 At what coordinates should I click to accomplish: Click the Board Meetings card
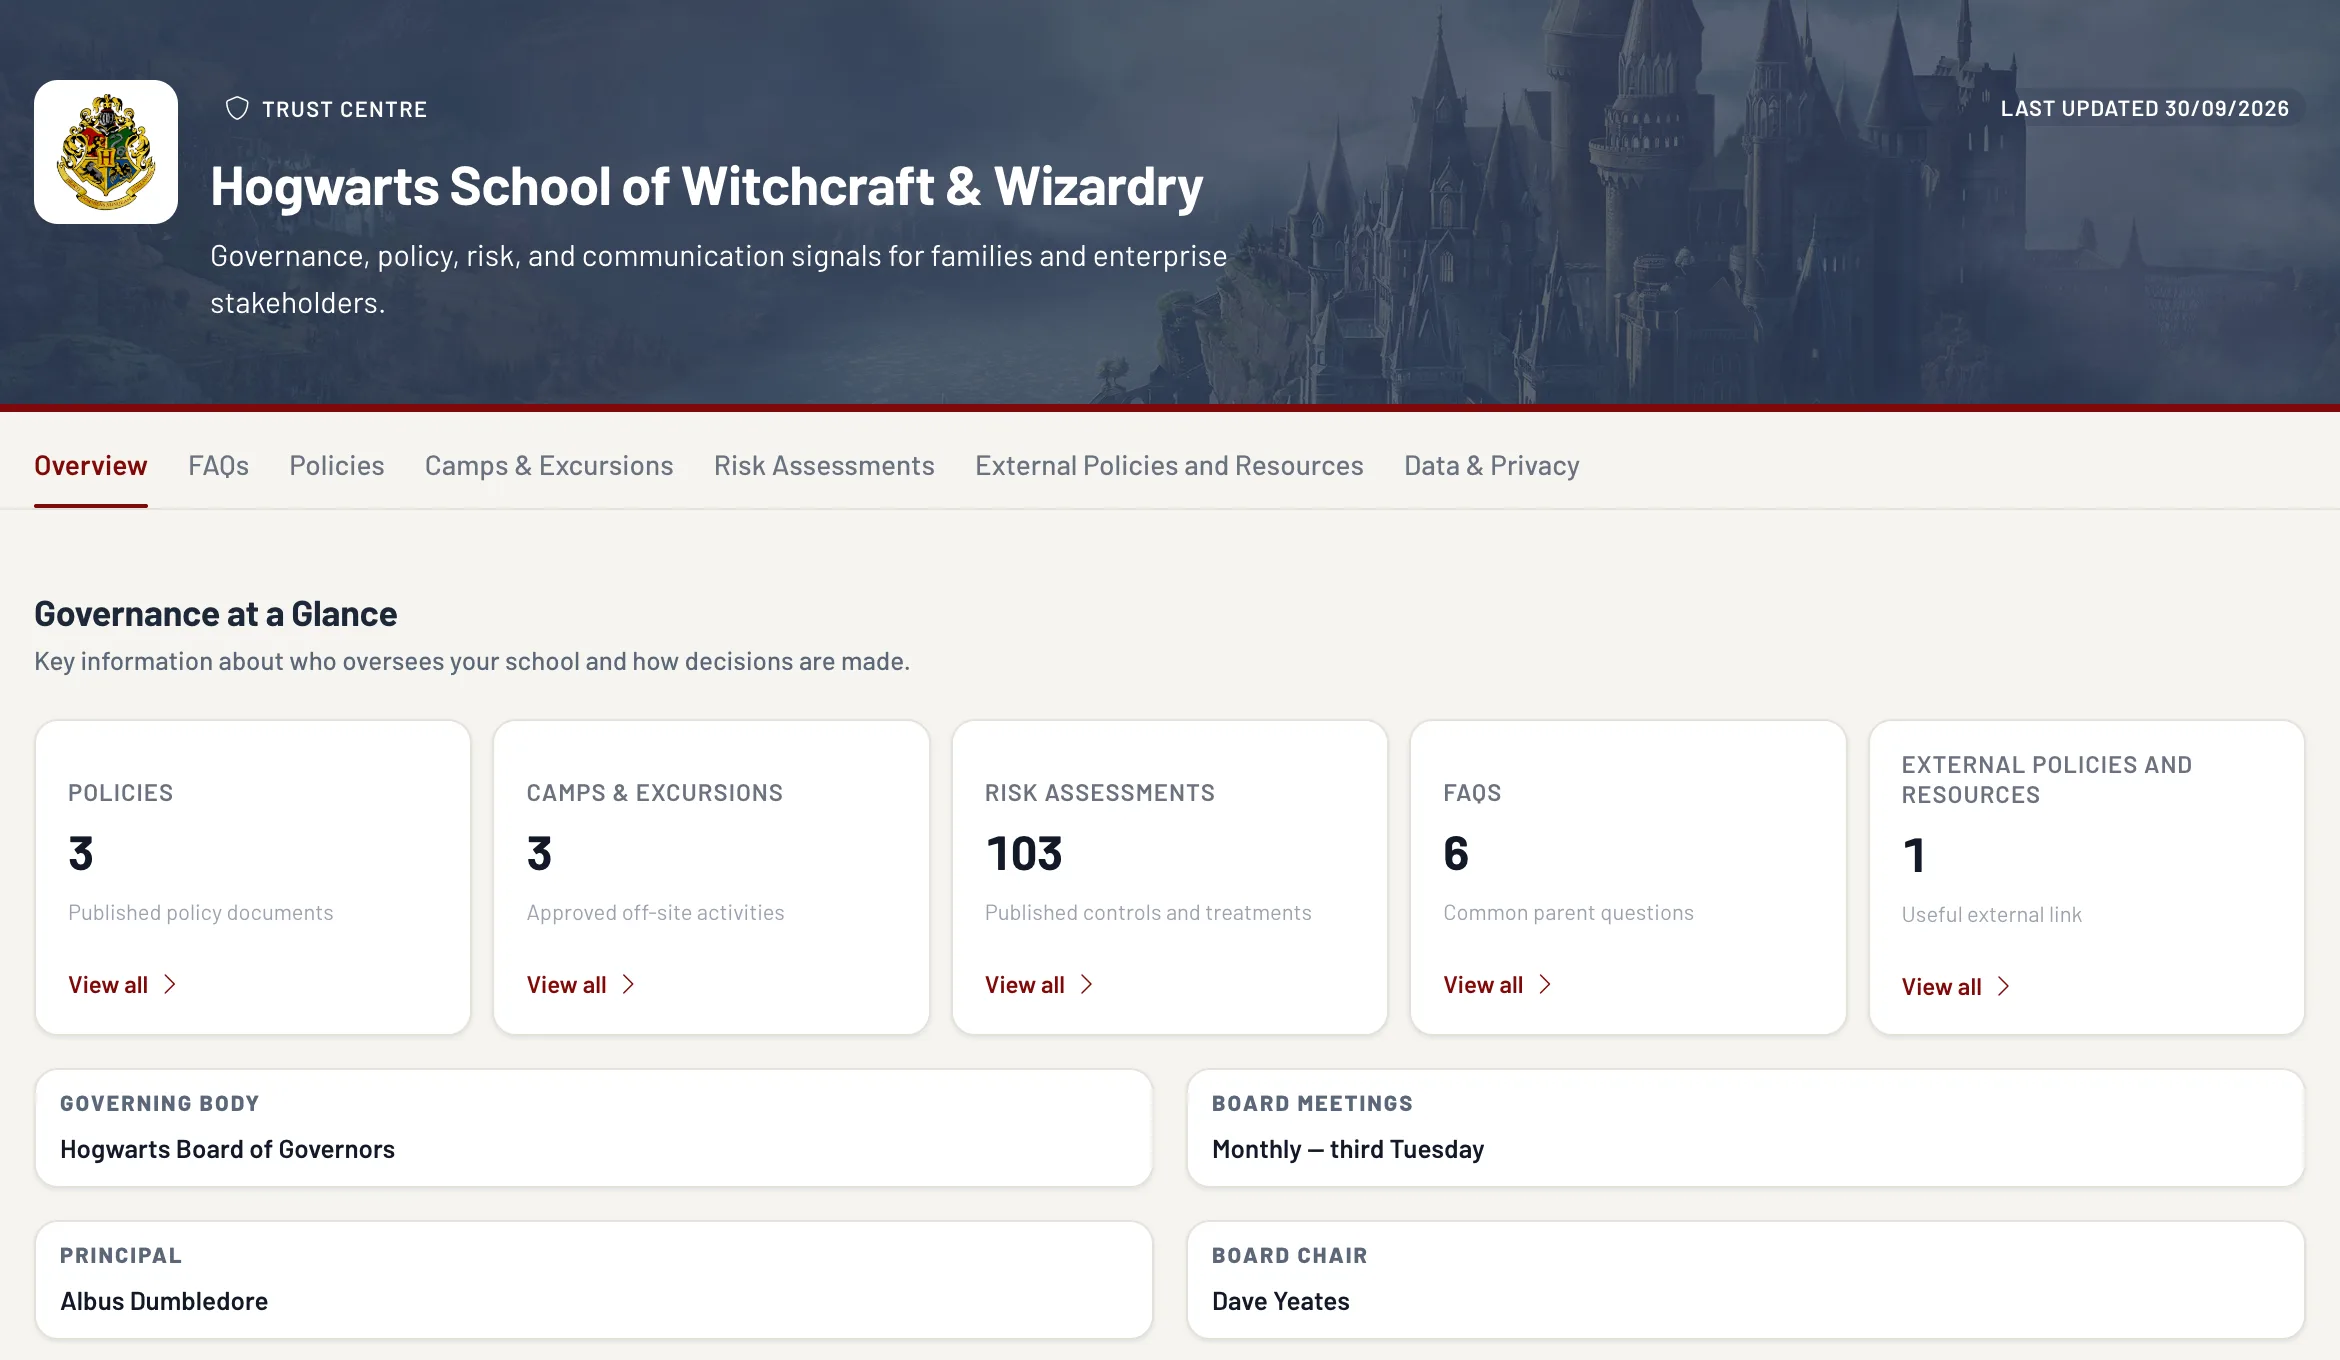tap(1746, 1128)
